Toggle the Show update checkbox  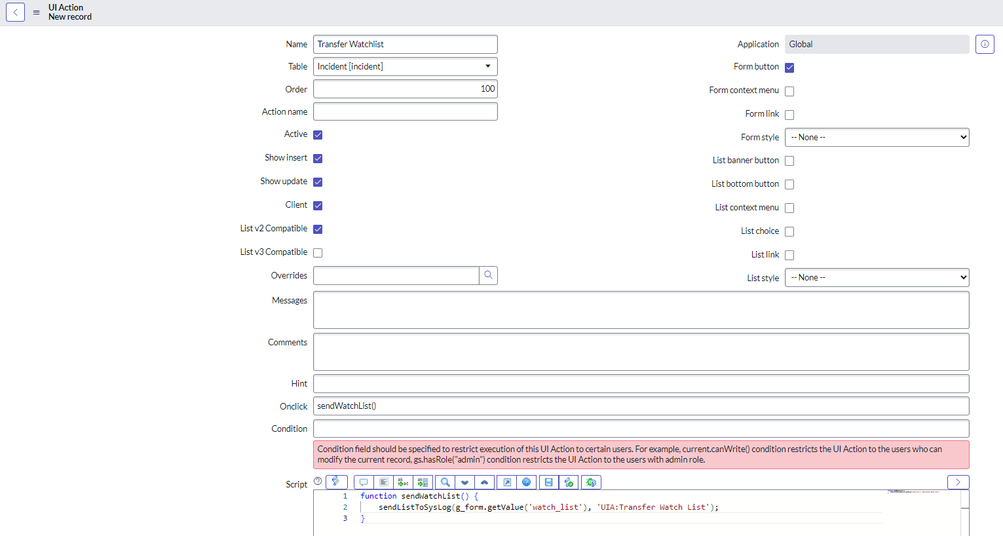point(318,182)
